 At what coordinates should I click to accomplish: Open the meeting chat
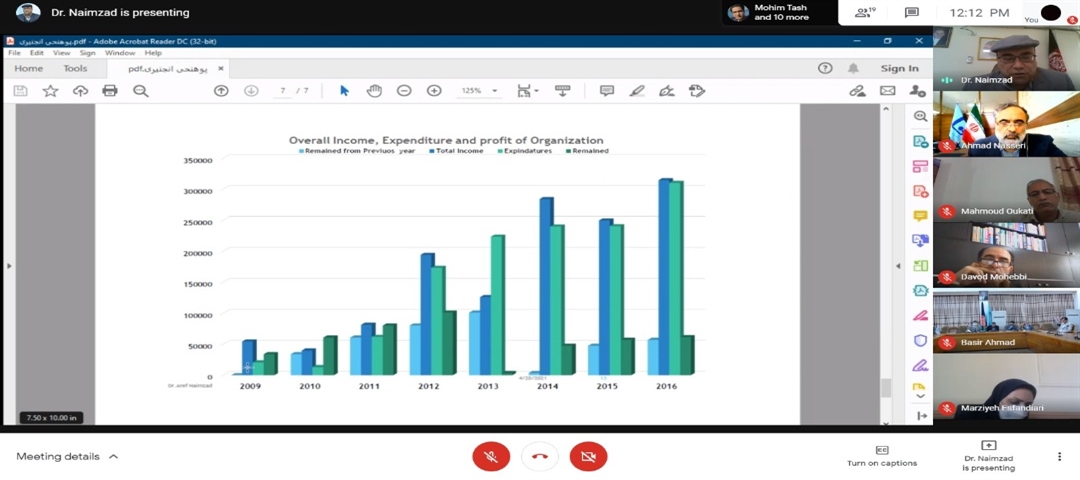pos(912,12)
